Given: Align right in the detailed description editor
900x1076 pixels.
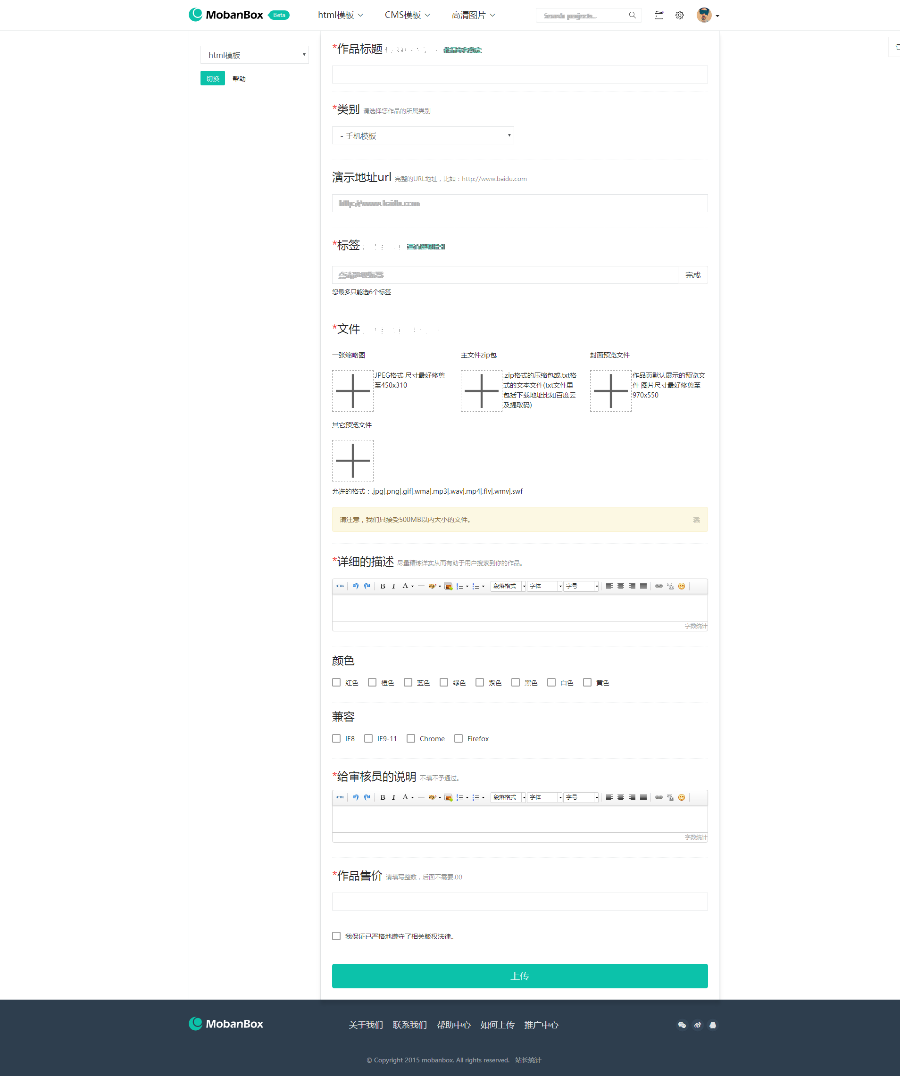Looking at the screenshot, I should tap(632, 586).
